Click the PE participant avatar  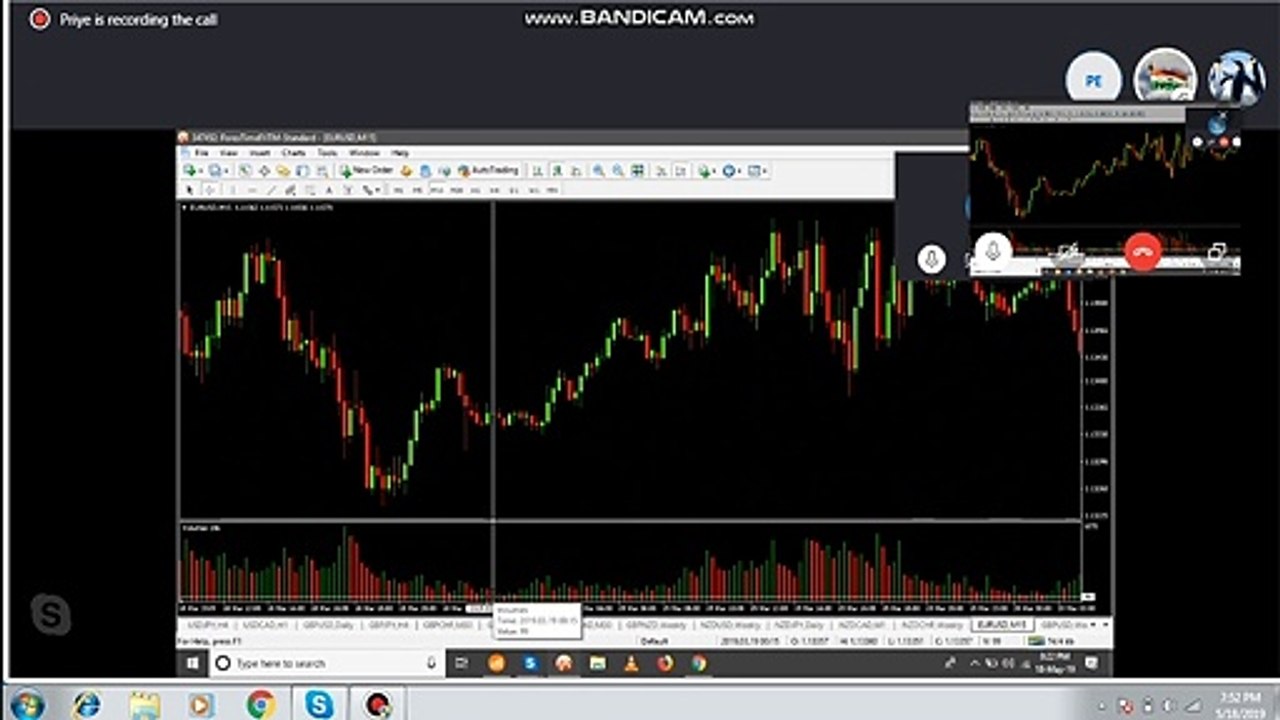tap(1093, 79)
